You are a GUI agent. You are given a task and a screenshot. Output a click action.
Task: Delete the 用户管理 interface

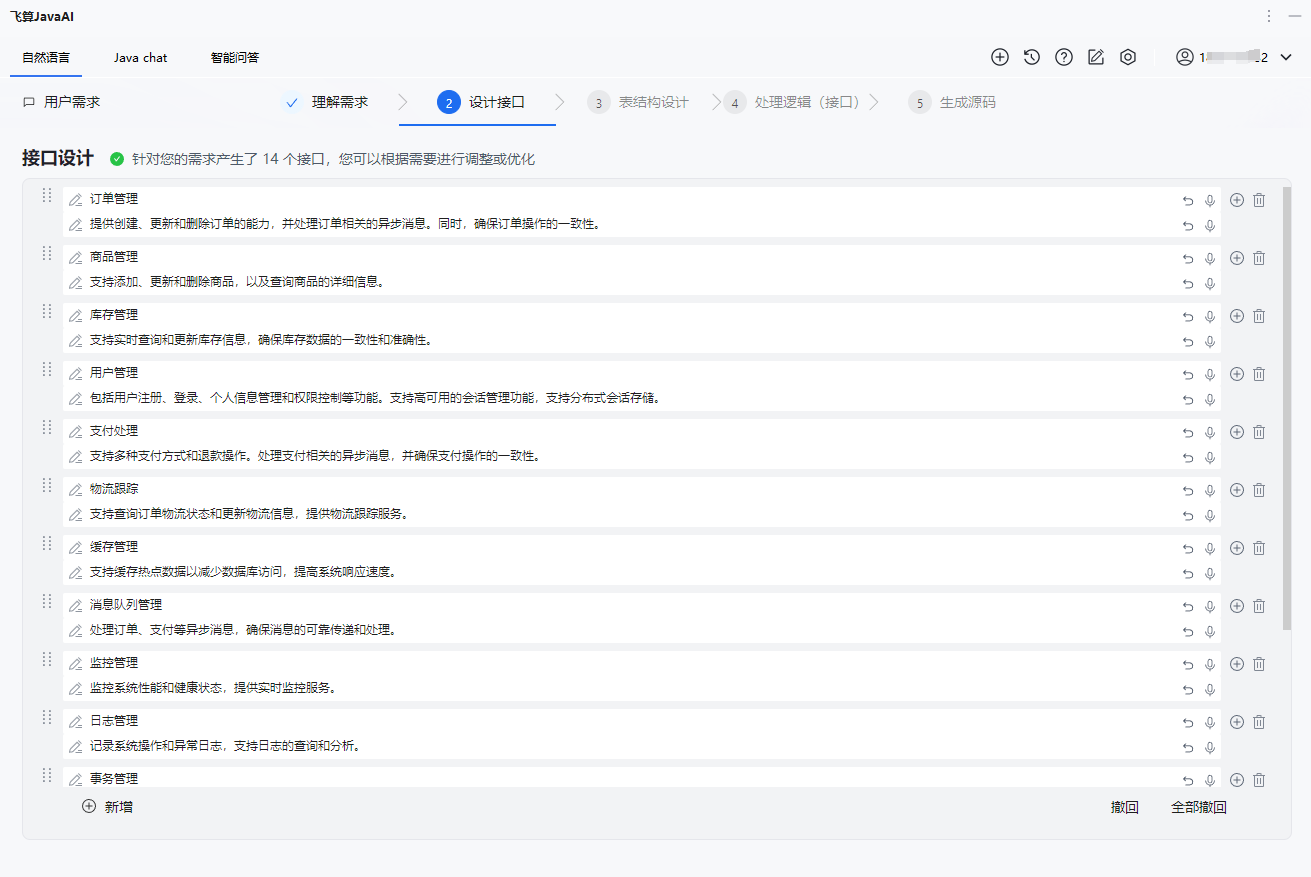point(1259,374)
